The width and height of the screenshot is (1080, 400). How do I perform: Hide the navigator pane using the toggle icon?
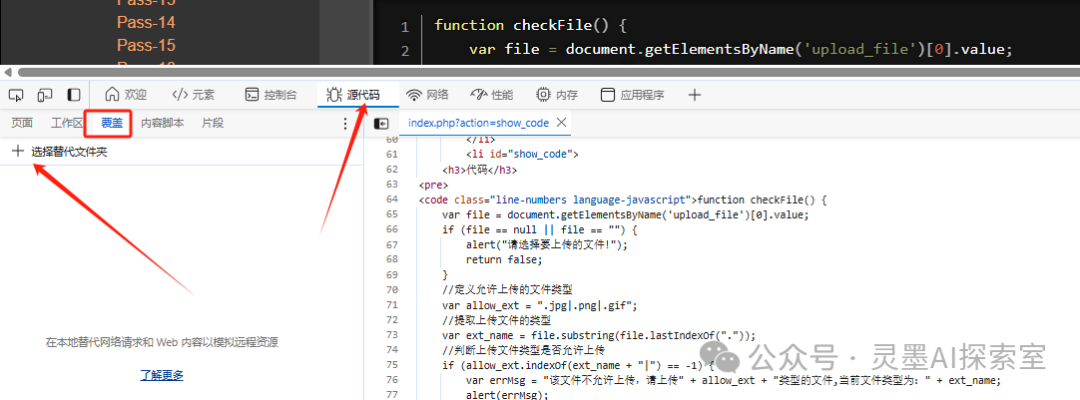(381, 124)
